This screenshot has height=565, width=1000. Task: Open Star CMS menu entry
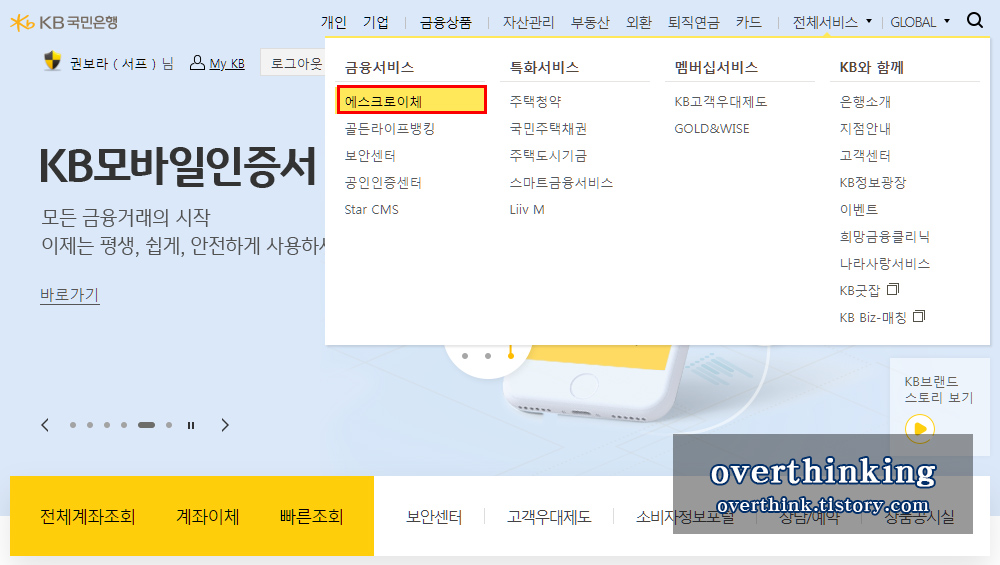point(371,209)
